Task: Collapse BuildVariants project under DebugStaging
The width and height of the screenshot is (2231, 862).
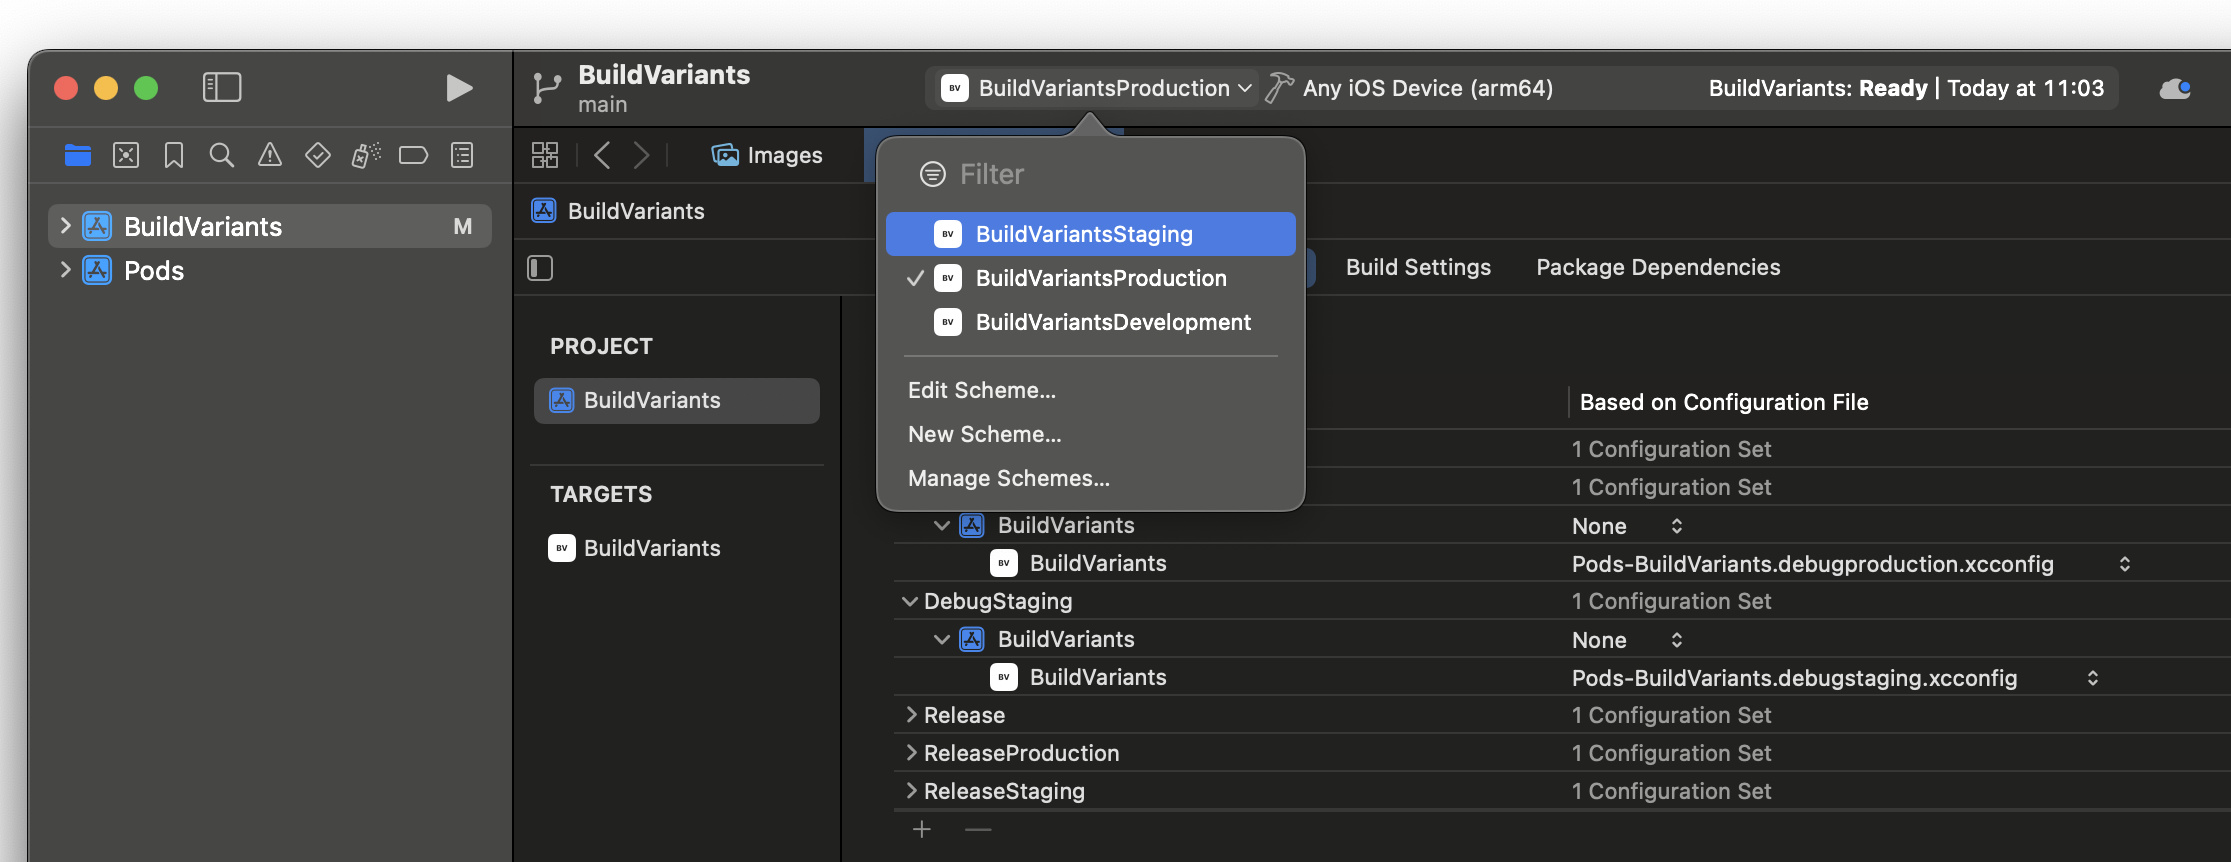Action: tap(942, 639)
